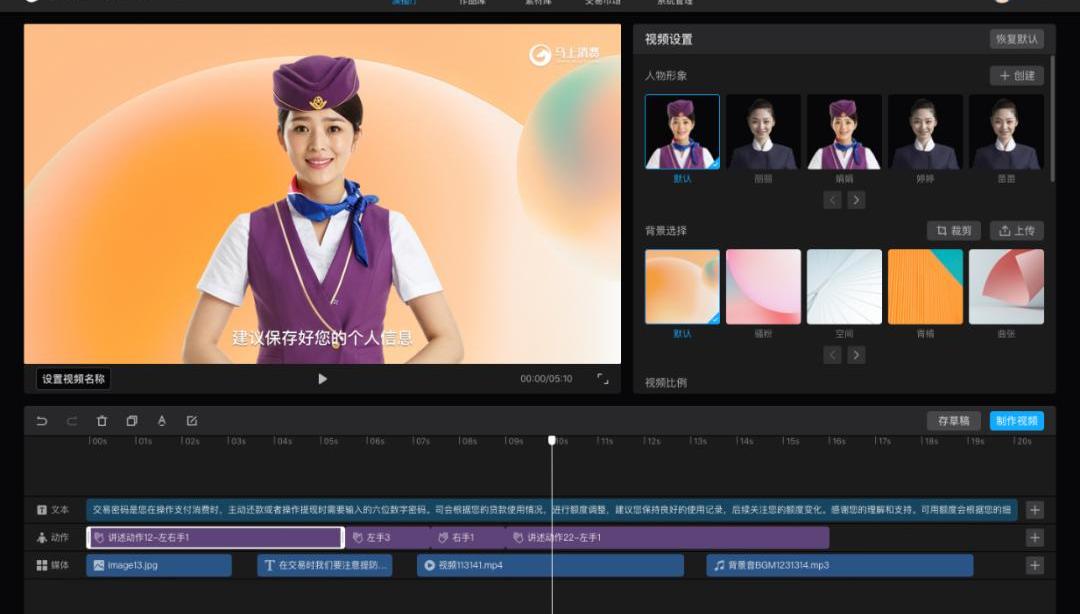Select the orange 青橘 background
Image resolution: width=1080 pixels, height=614 pixels.
point(925,287)
